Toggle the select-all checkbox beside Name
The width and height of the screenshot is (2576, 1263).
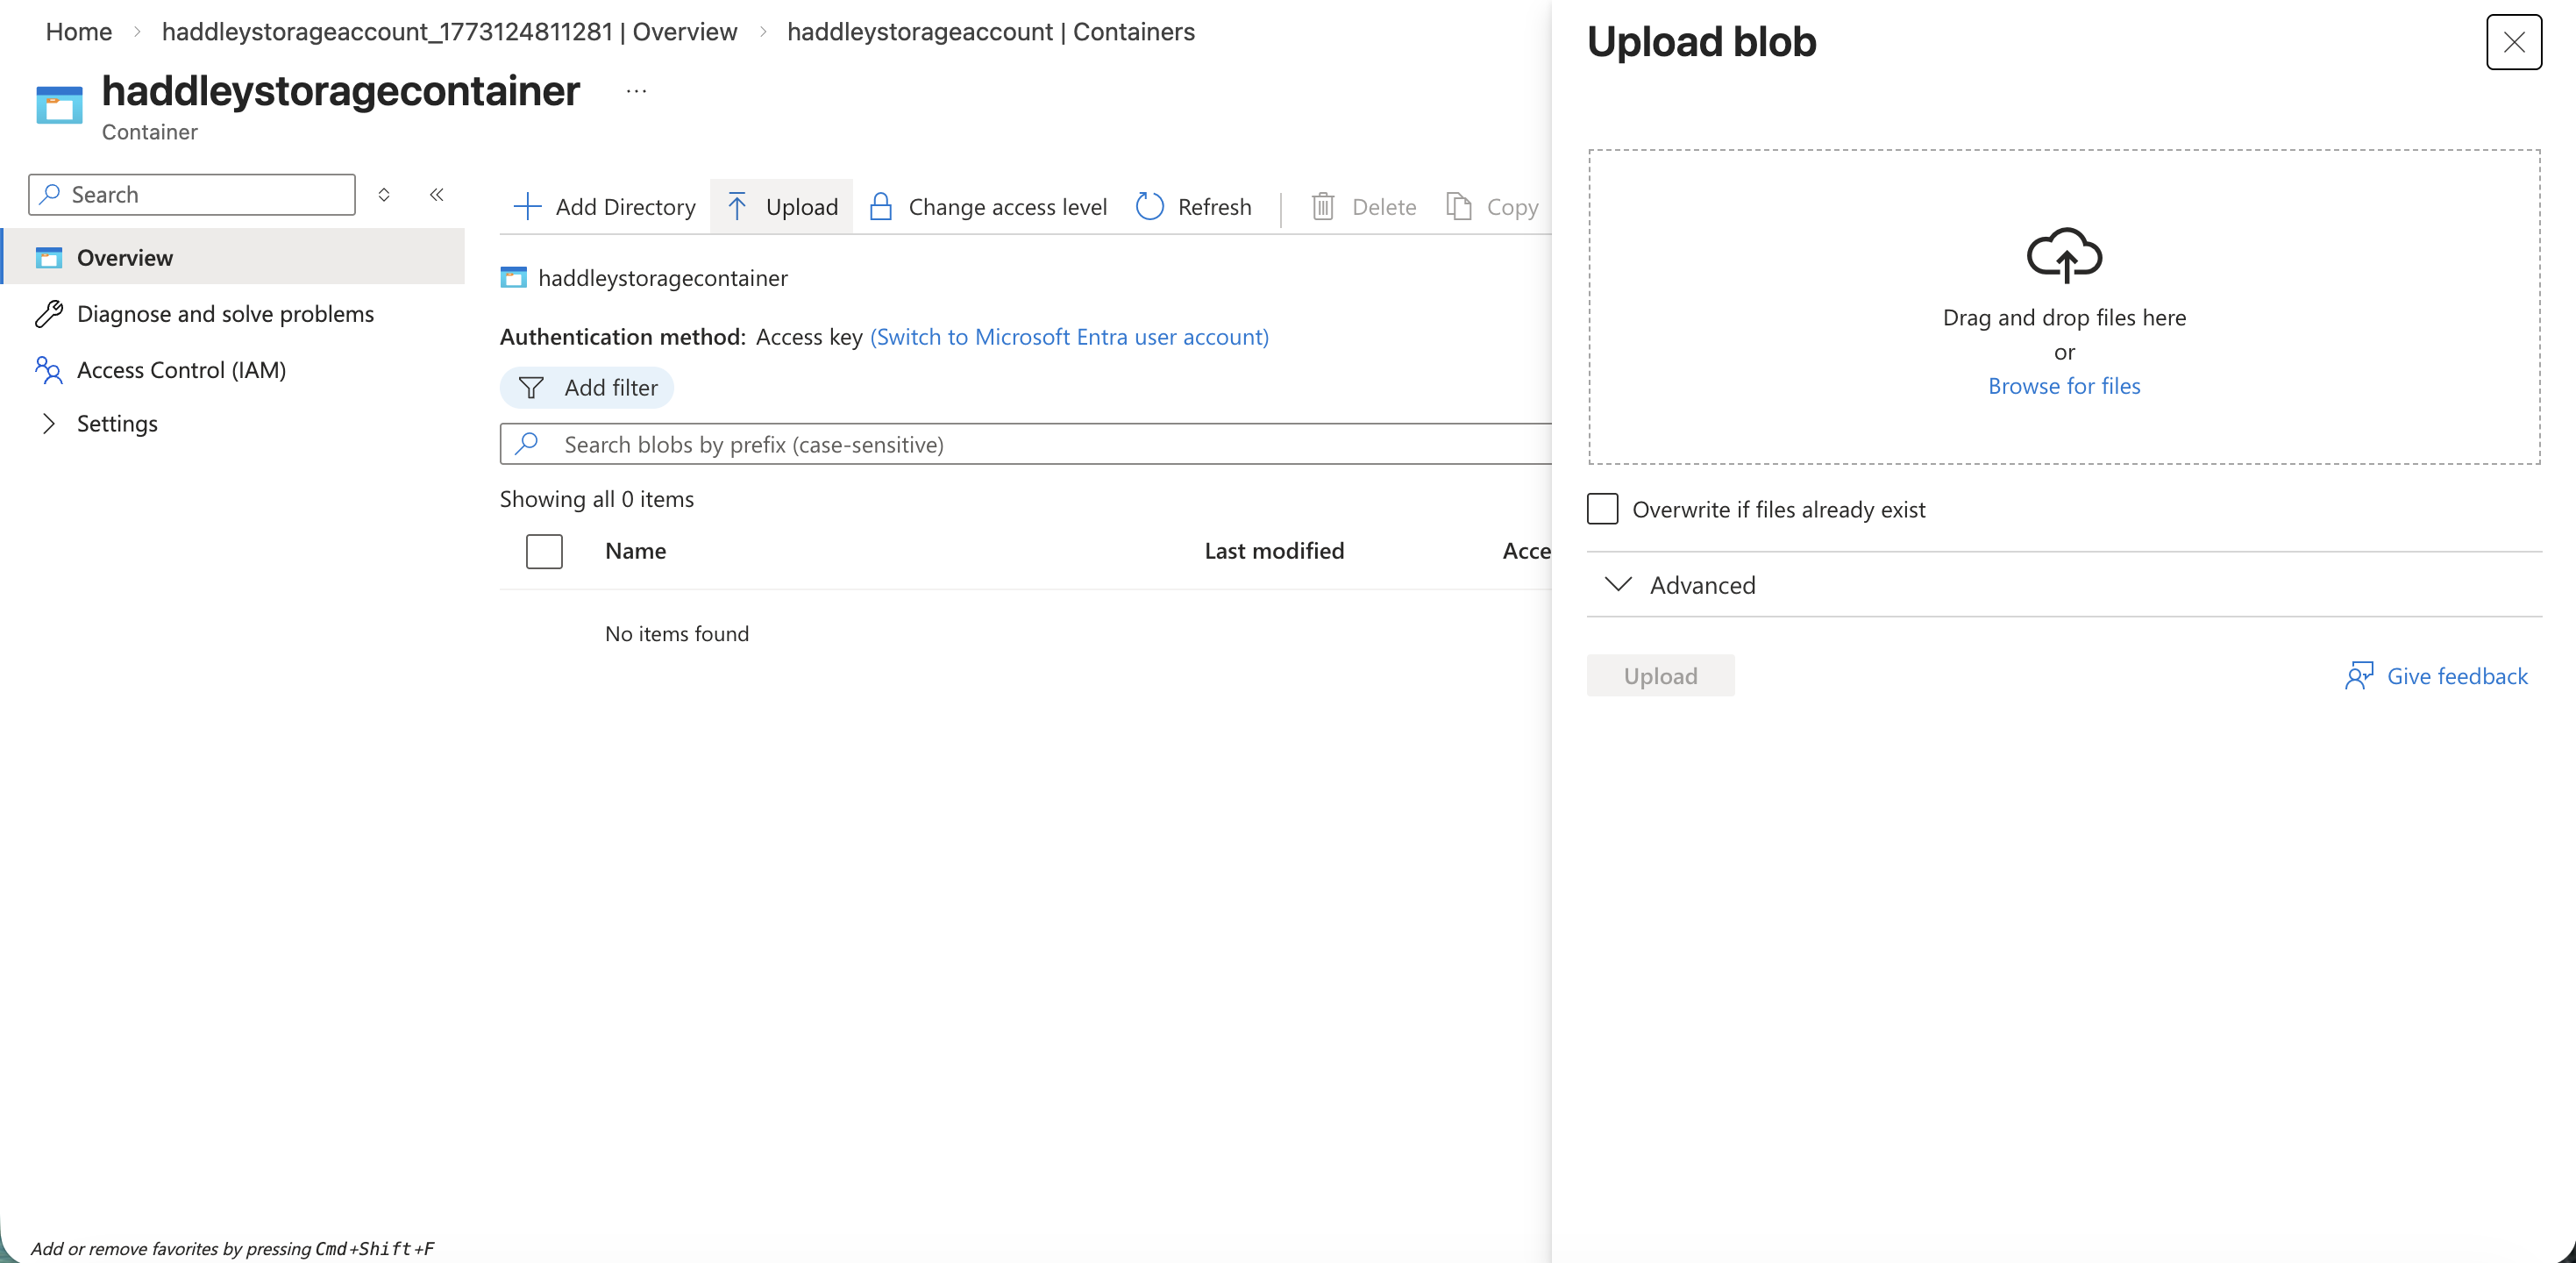[x=544, y=551]
